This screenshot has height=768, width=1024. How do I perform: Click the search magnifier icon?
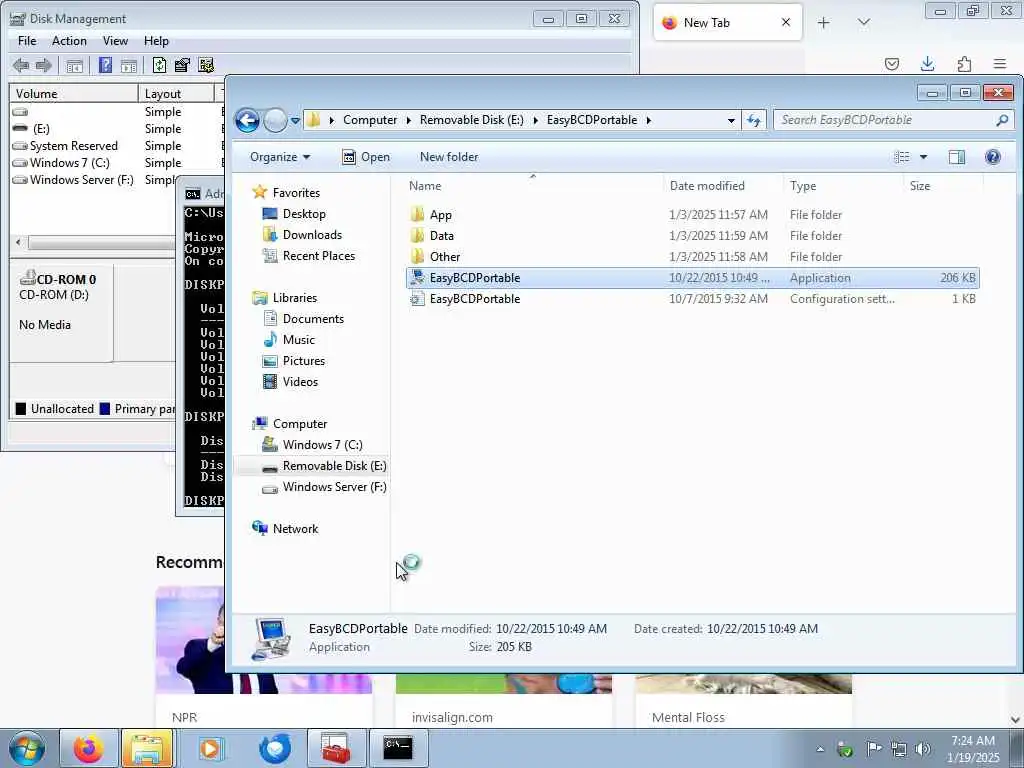tap(1002, 120)
